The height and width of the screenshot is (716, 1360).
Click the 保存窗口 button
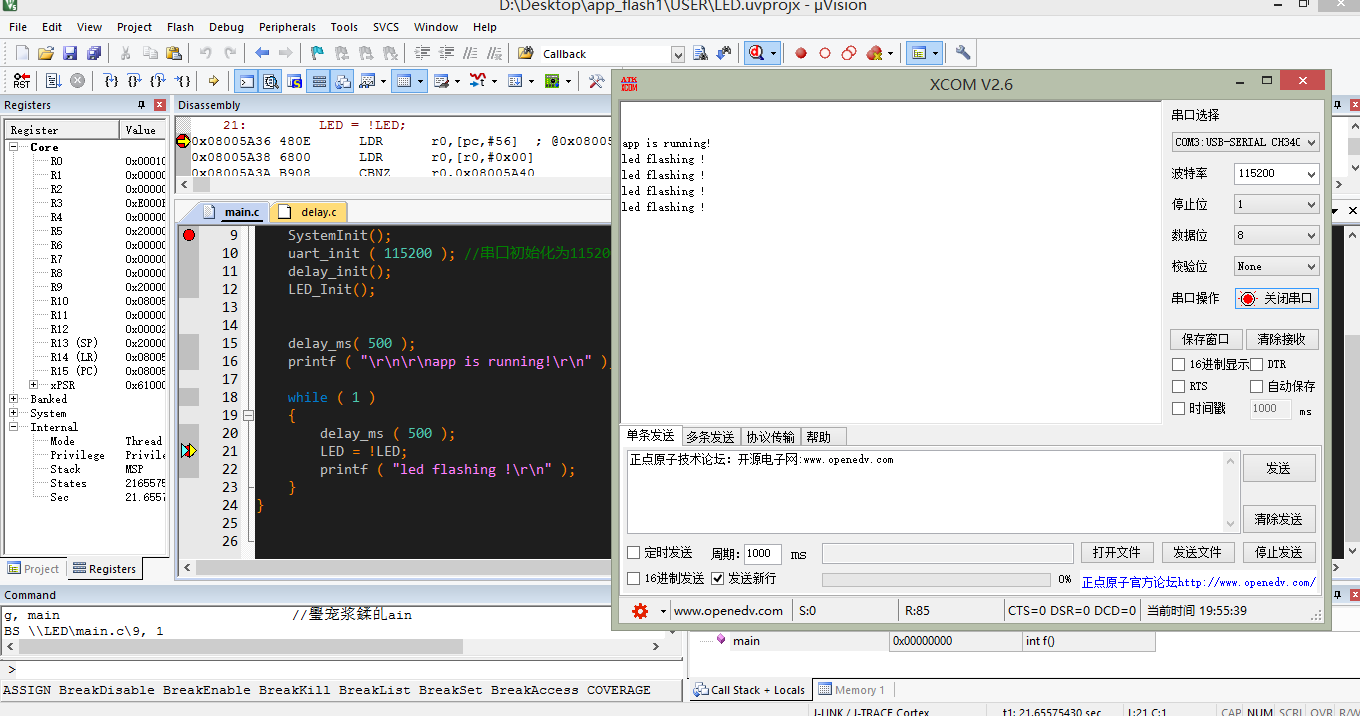point(1206,339)
